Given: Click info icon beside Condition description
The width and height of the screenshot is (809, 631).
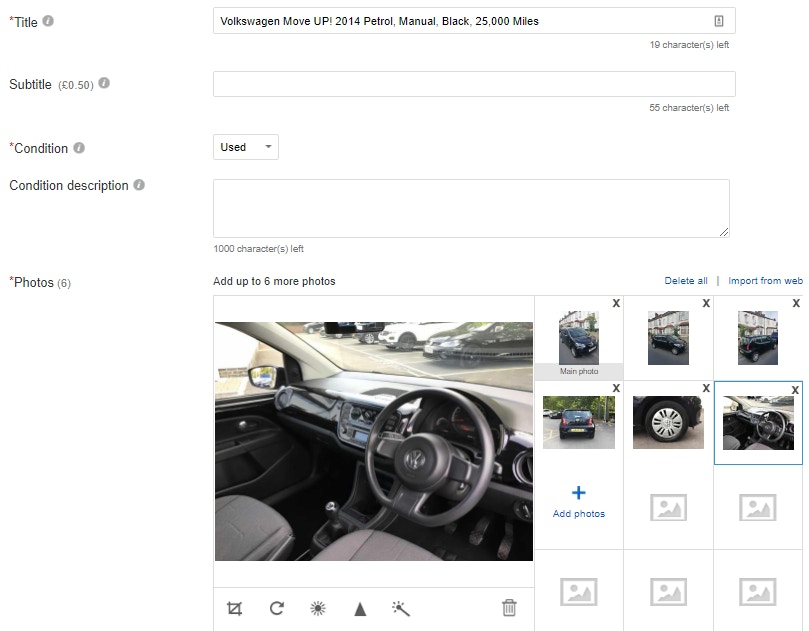Looking at the screenshot, I should (139, 185).
